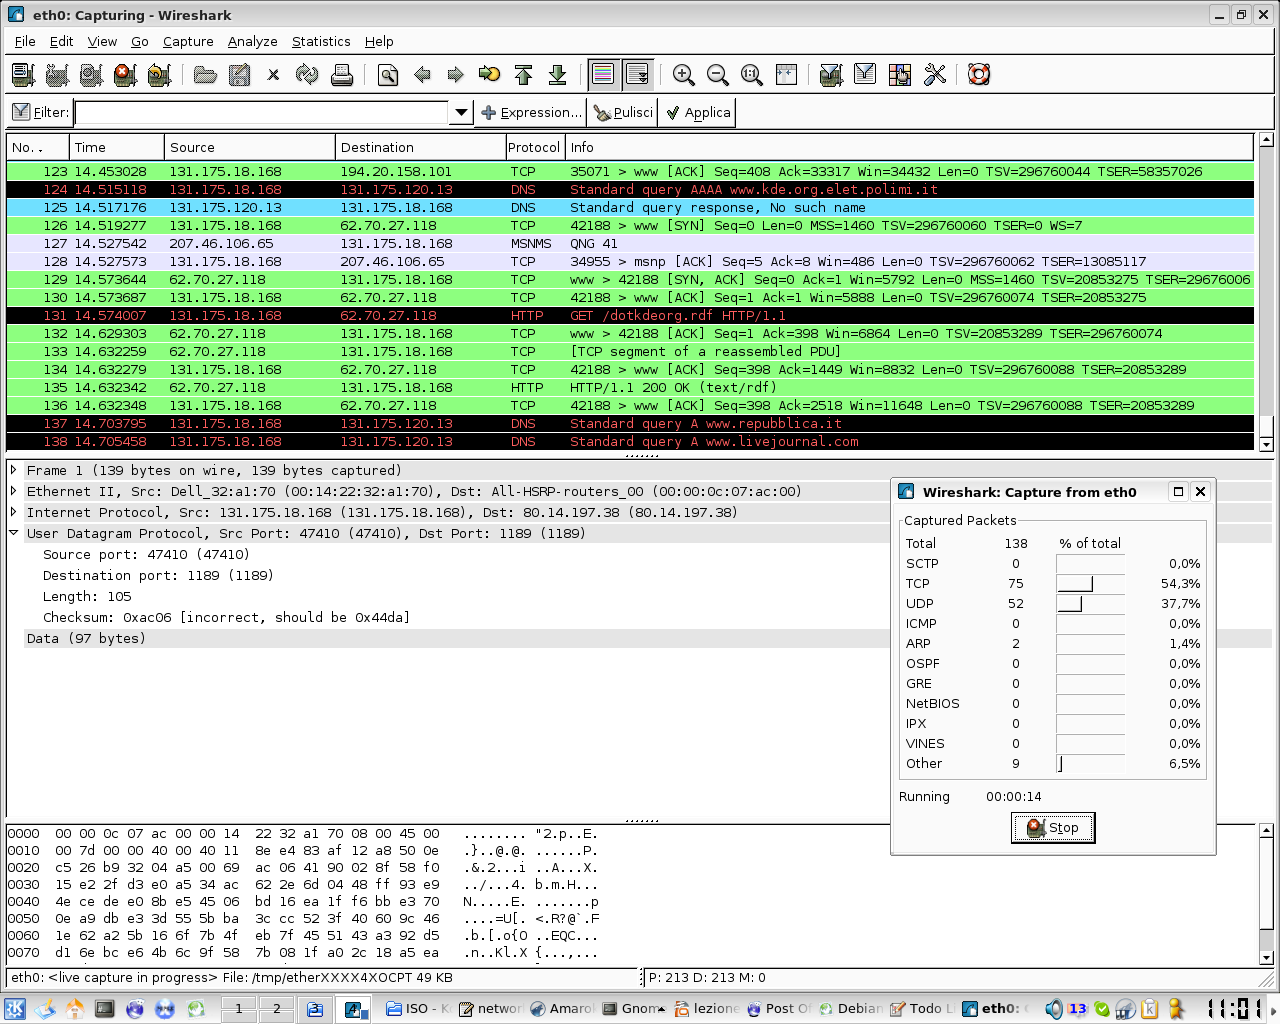Open help lifebuoy icon
The image size is (1280, 1024).
[979, 75]
